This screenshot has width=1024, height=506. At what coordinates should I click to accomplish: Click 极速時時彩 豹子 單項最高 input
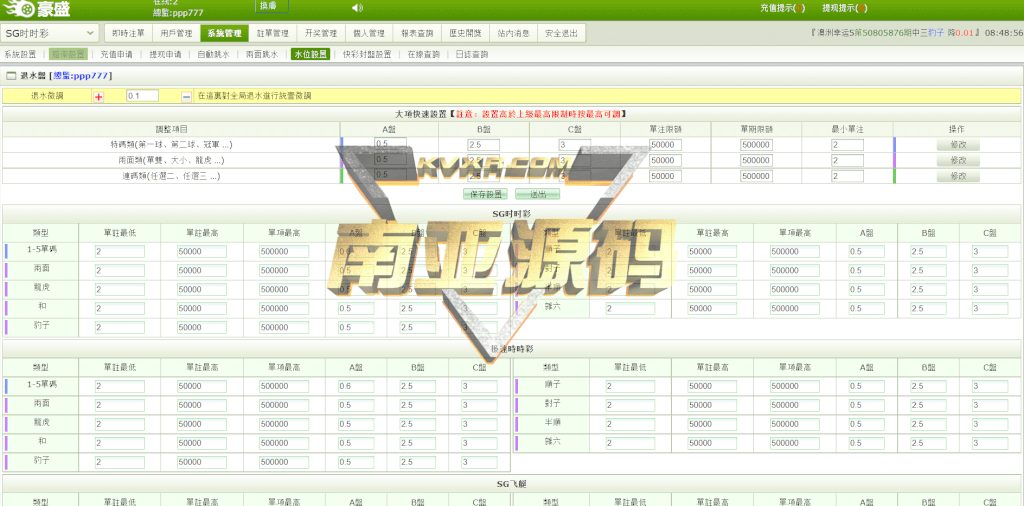[284, 462]
